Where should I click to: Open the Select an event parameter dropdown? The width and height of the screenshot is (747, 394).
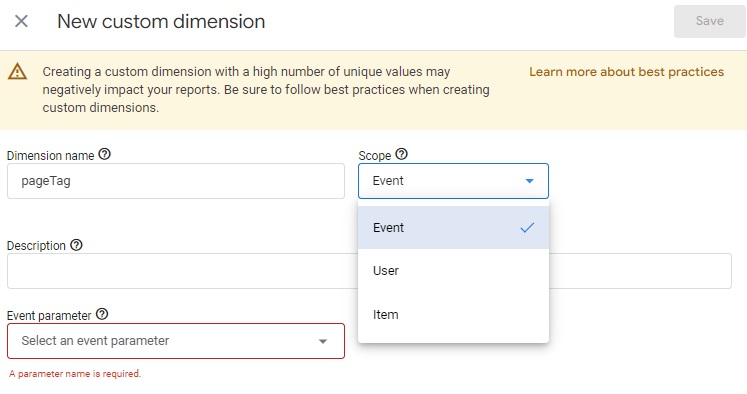point(176,341)
